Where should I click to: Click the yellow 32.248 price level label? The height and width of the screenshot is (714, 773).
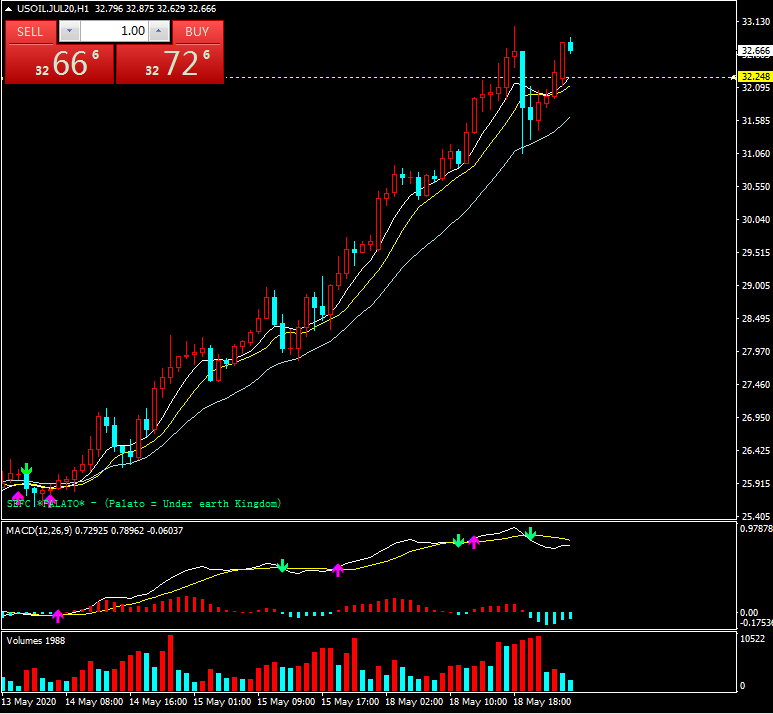[x=753, y=77]
